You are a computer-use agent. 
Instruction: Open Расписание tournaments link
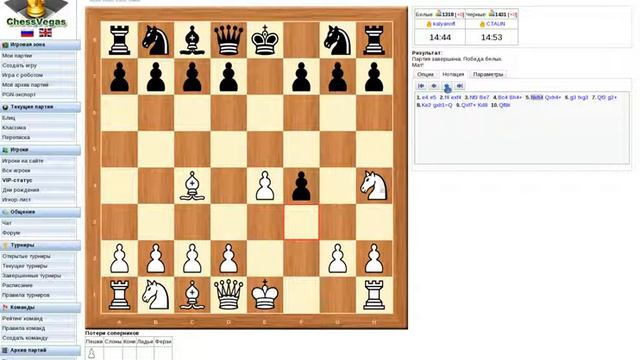pos(17,285)
